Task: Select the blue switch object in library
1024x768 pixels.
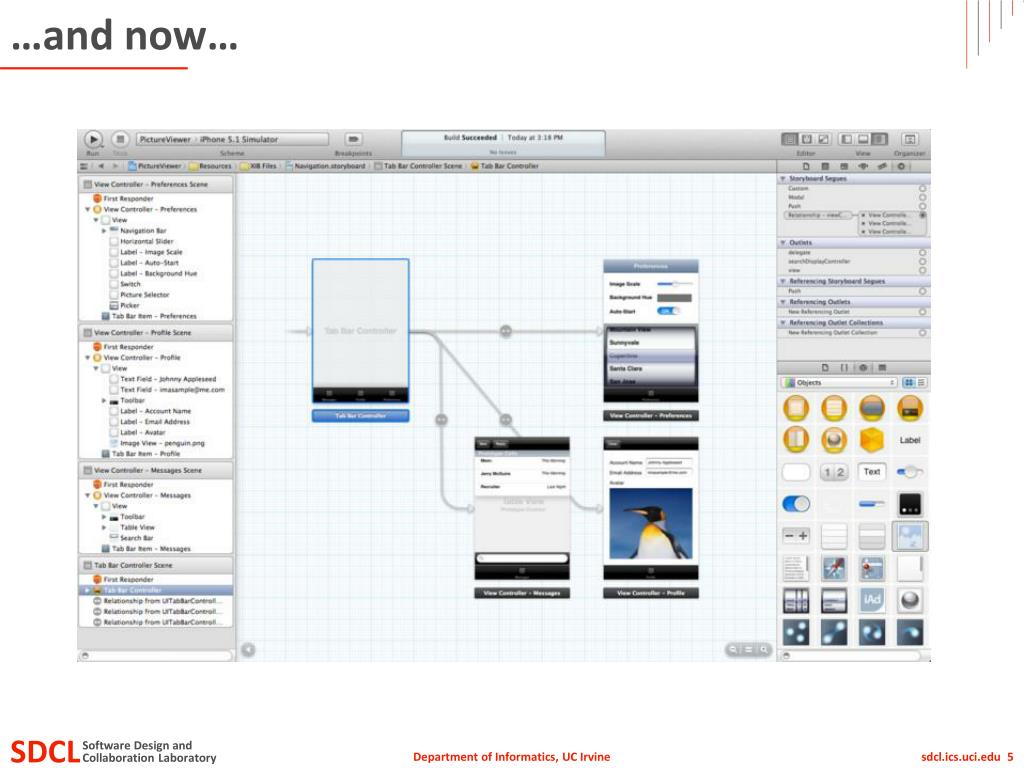Action: point(796,504)
